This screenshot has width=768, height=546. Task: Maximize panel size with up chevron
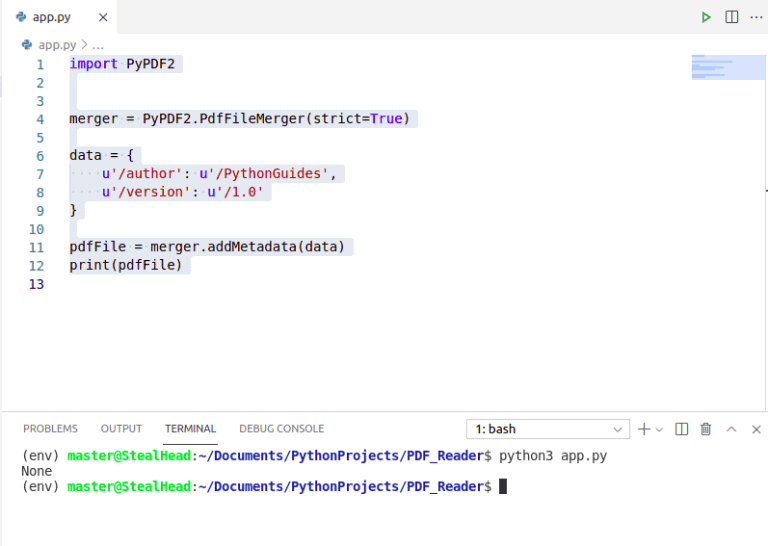pos(731,429)
